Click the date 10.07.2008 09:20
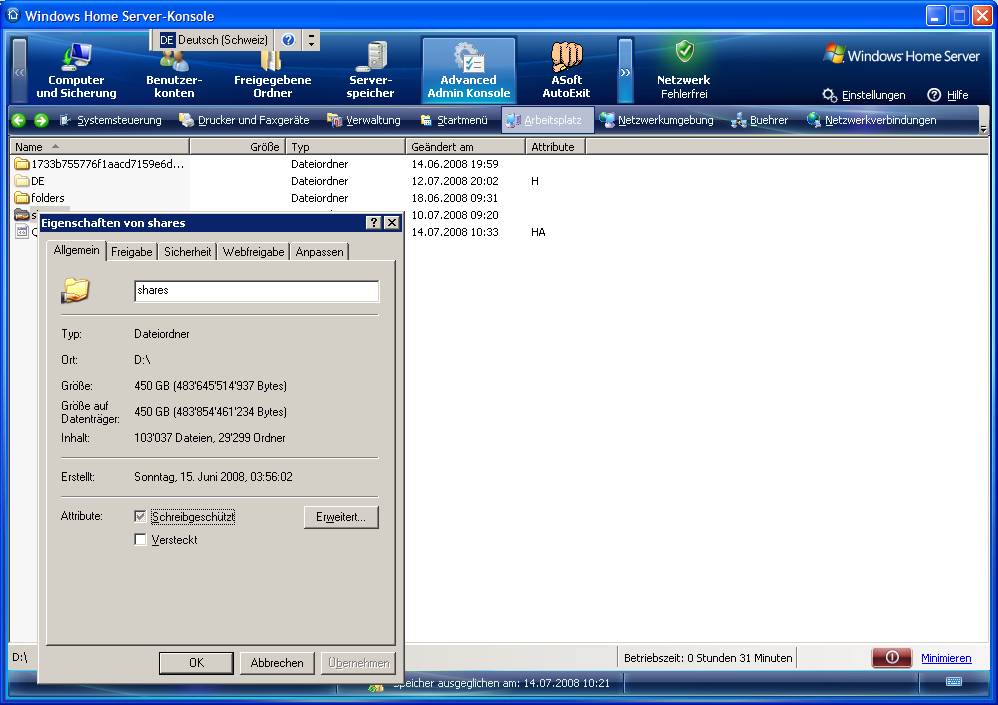This screenshot has height=705, width=998. point(455,215)
